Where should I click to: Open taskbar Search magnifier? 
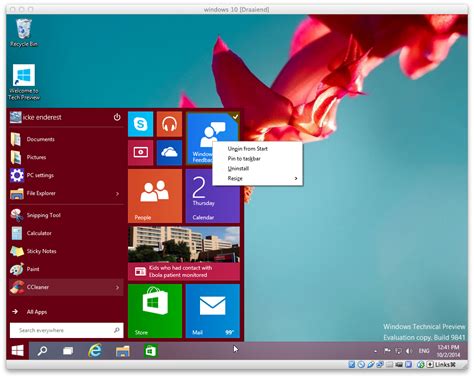point(42,351)
